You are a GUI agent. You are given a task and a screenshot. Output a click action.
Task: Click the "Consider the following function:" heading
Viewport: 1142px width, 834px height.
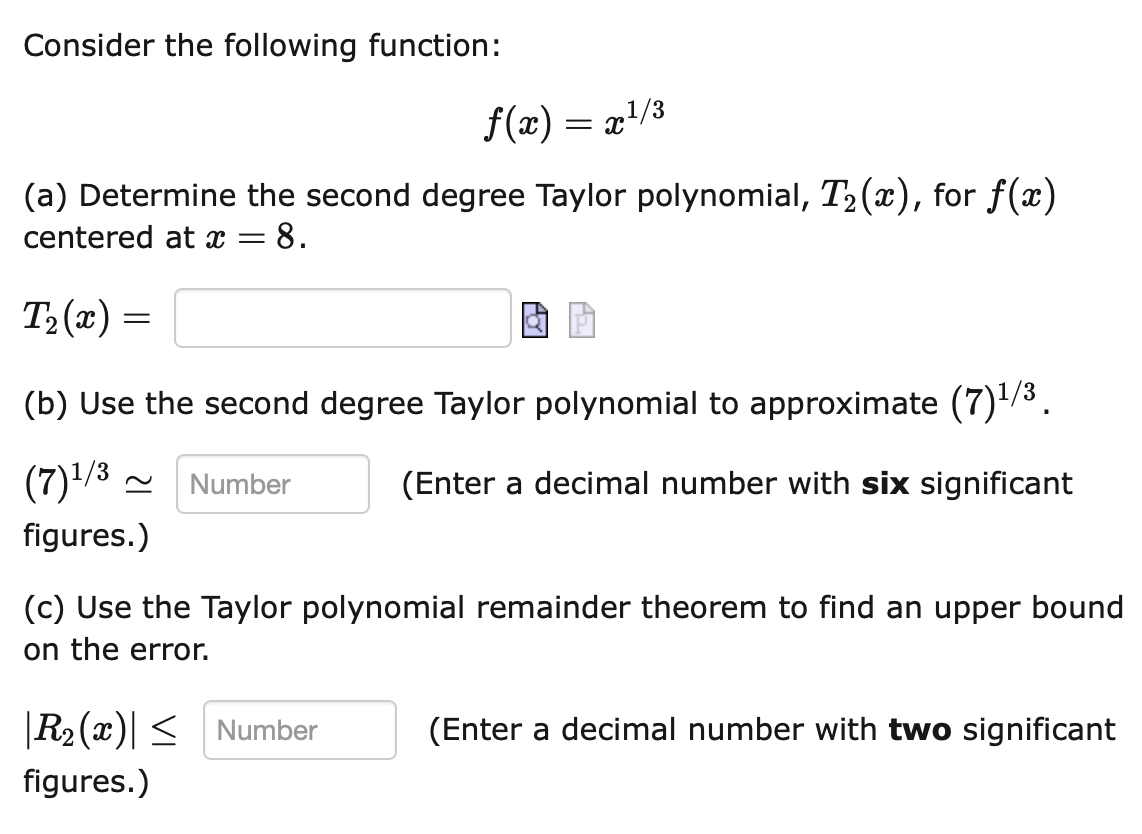tap(262, 46)
